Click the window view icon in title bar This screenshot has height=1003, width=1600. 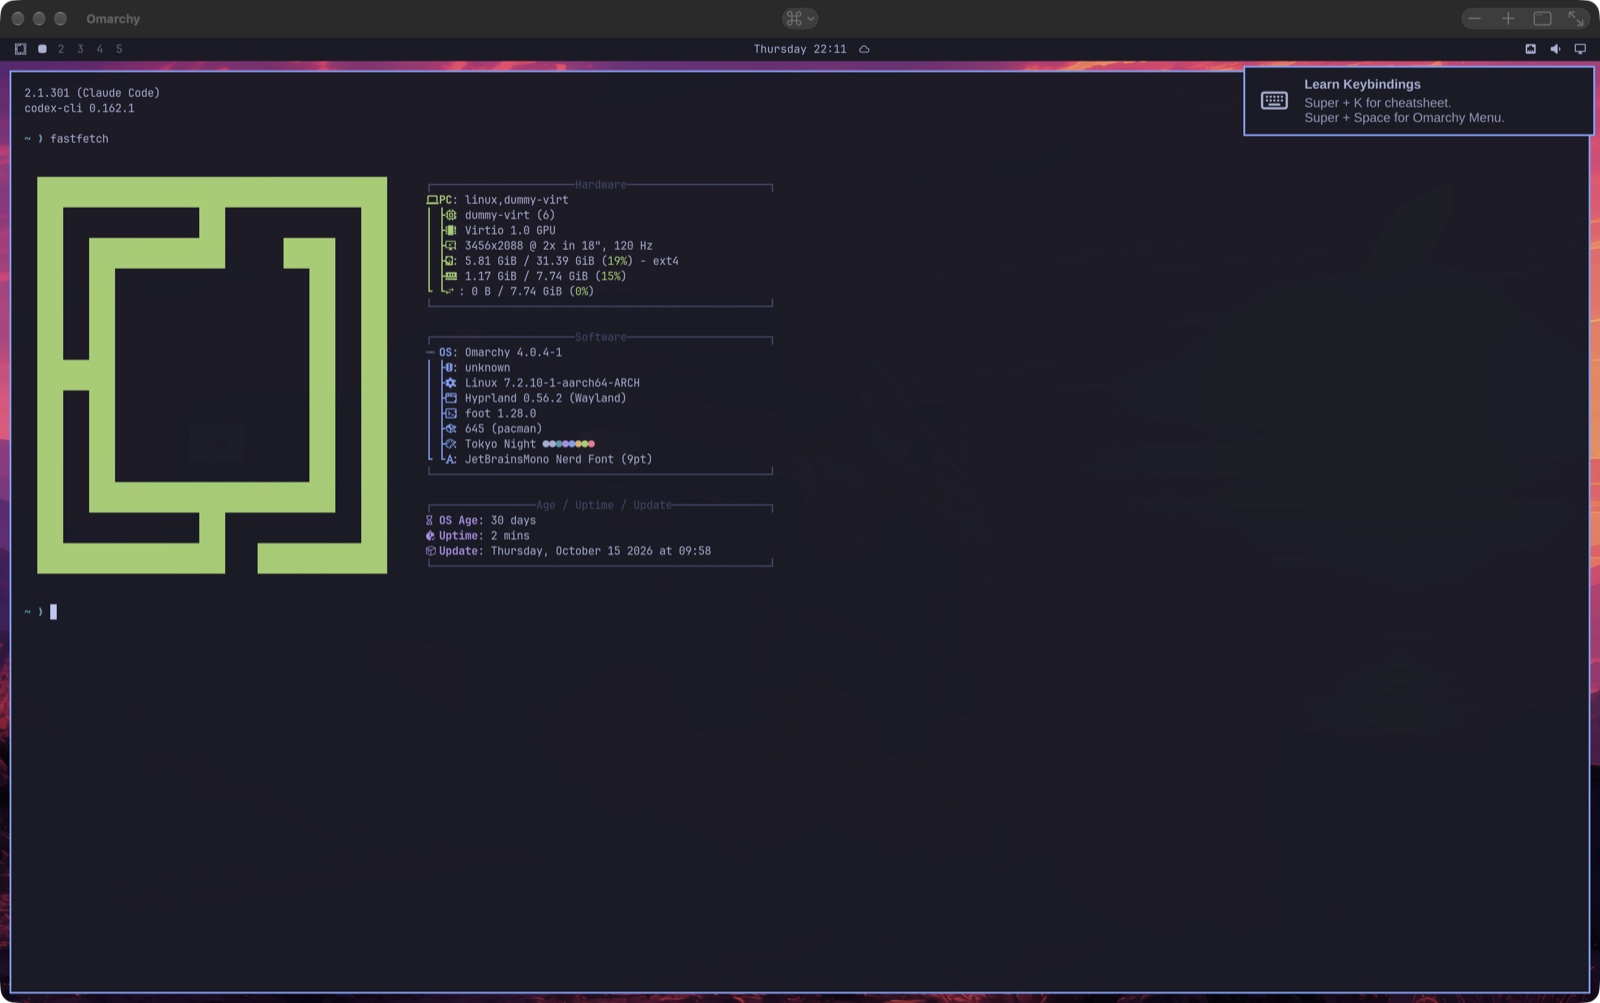[x=1542, y=18]
